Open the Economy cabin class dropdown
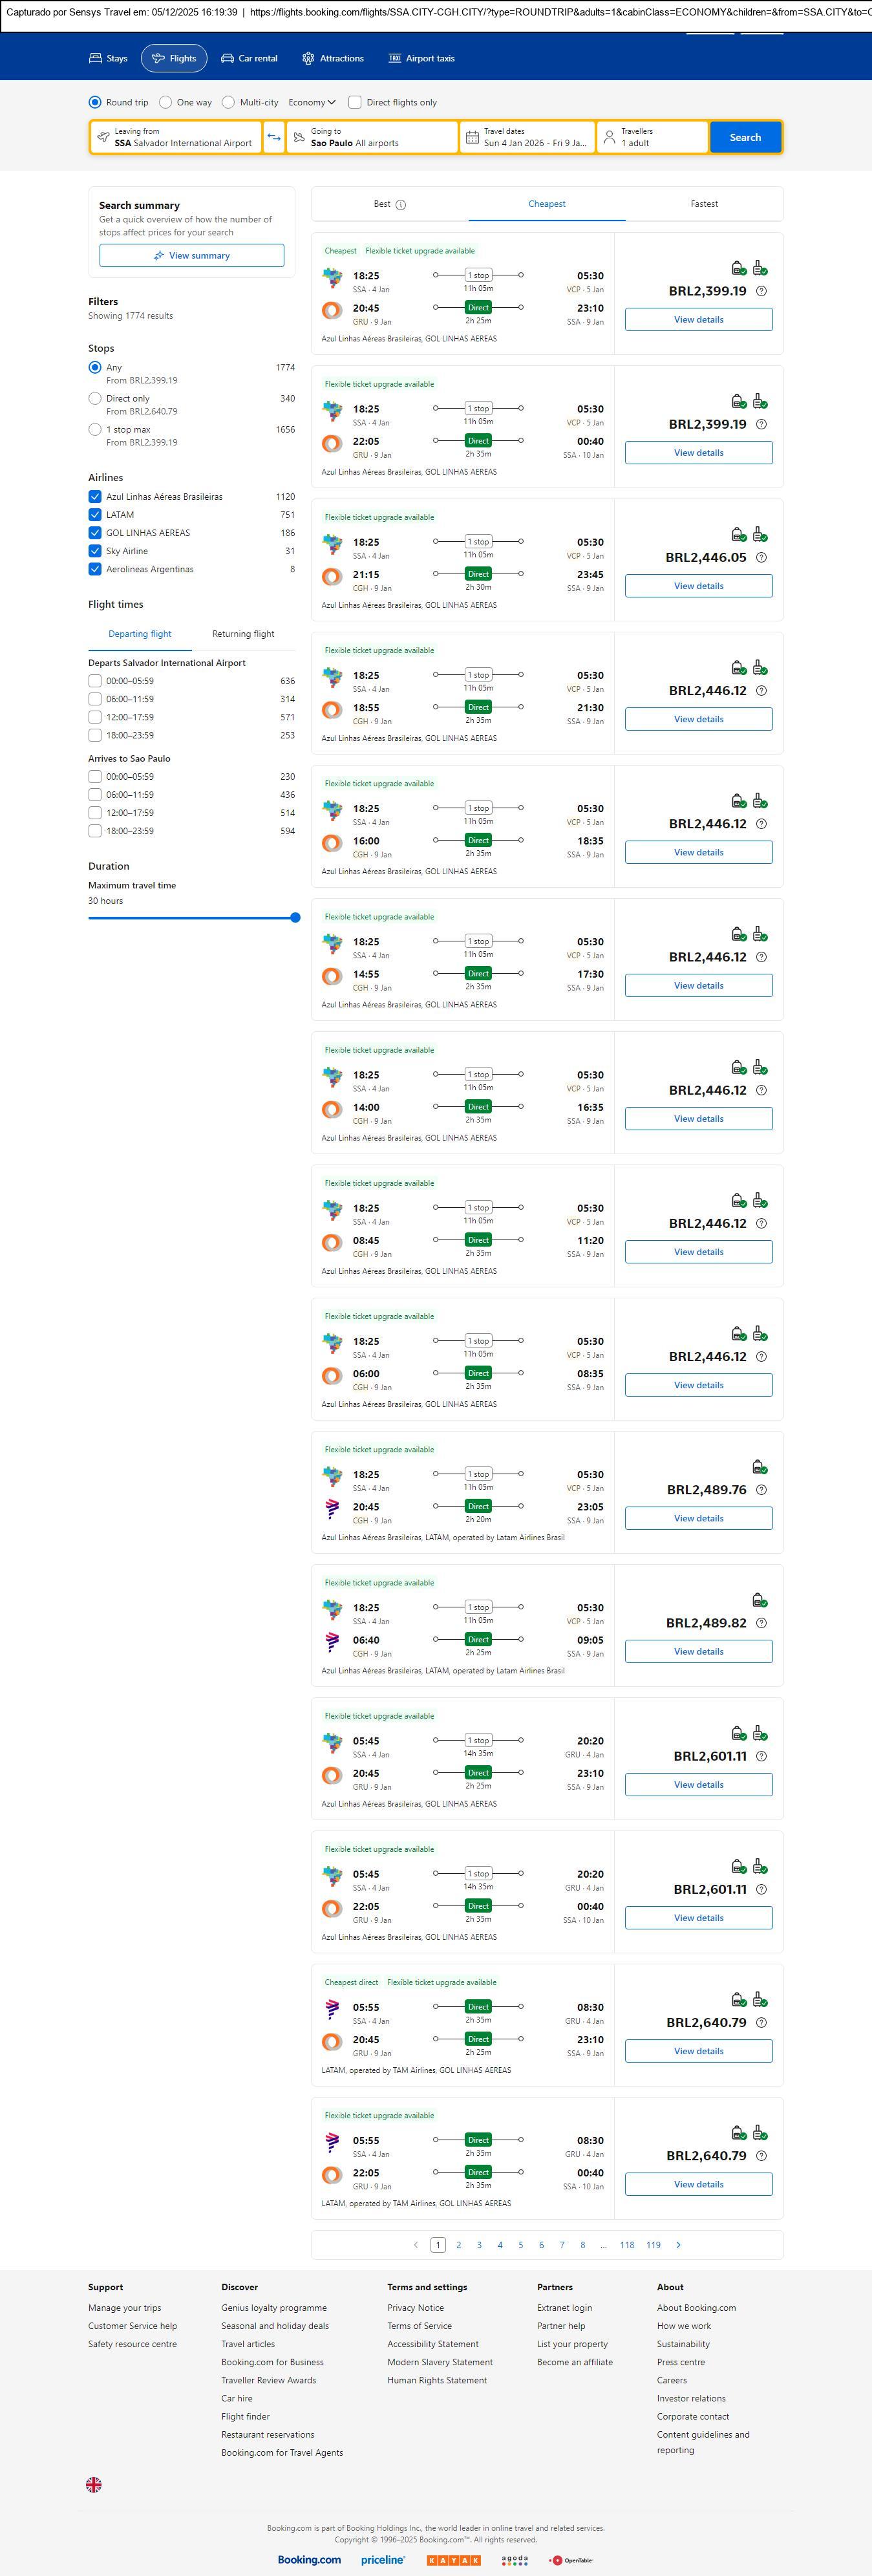Viewport: 872px width, 2576px height. [x=311, y=102]
